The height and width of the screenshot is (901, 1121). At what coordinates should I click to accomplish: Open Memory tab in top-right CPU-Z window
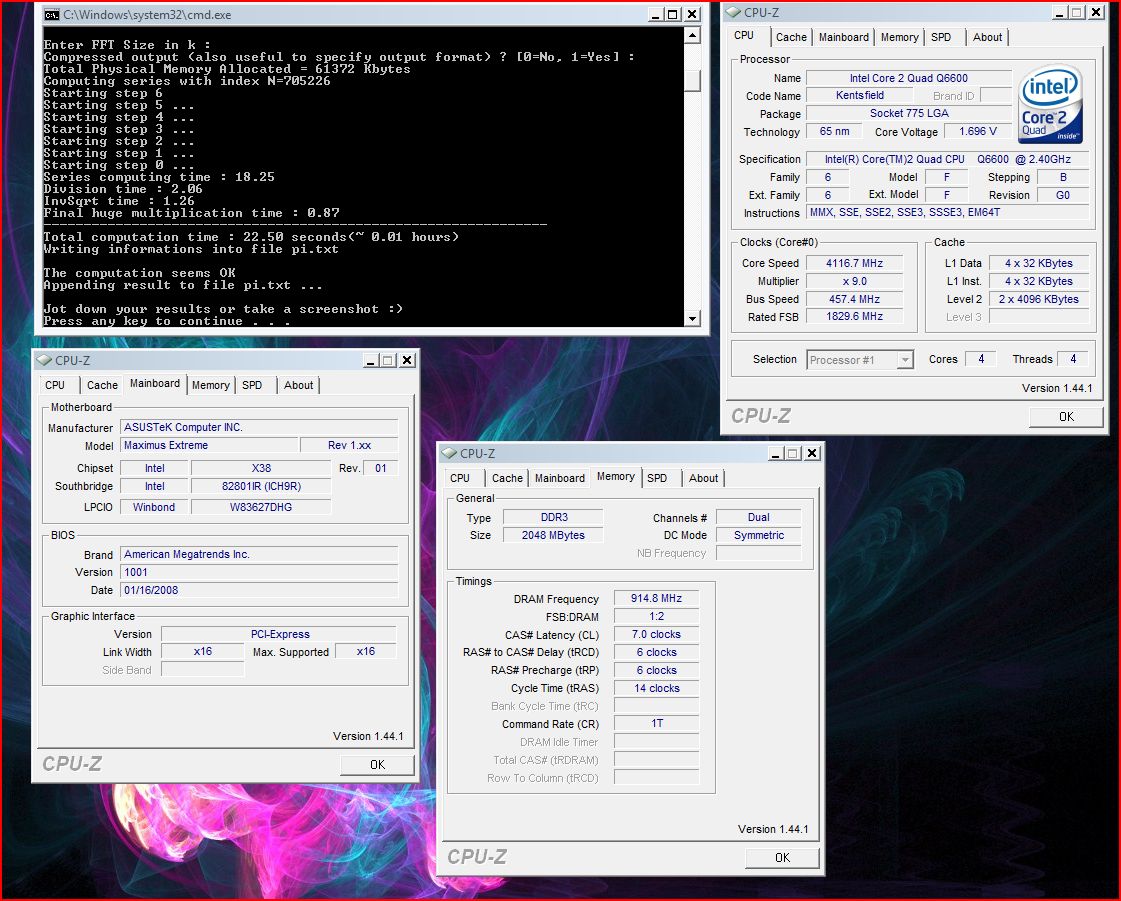(899, 37)
